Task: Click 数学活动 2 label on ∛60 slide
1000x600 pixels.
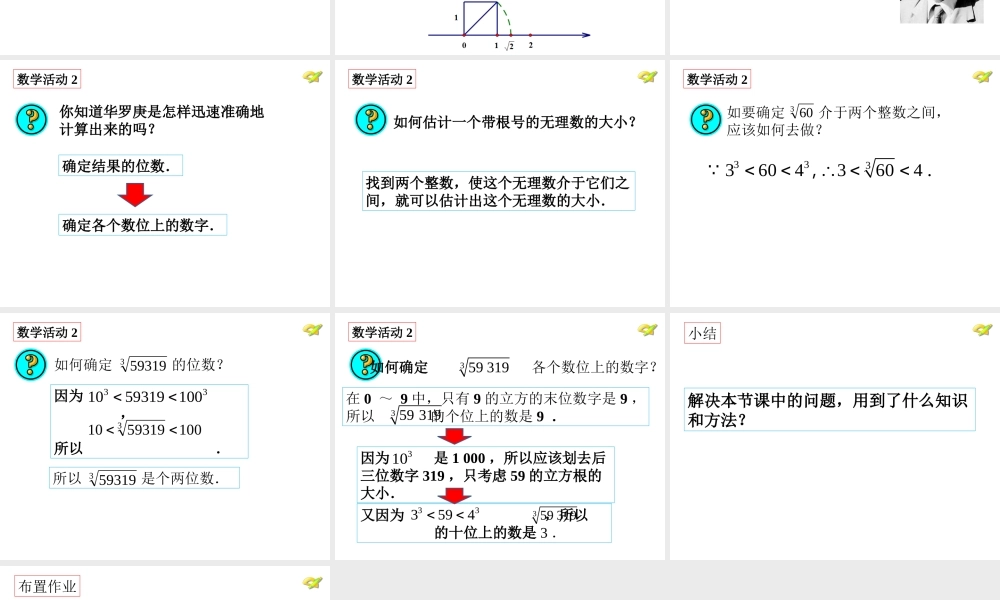Action: [x=717, y=79]
